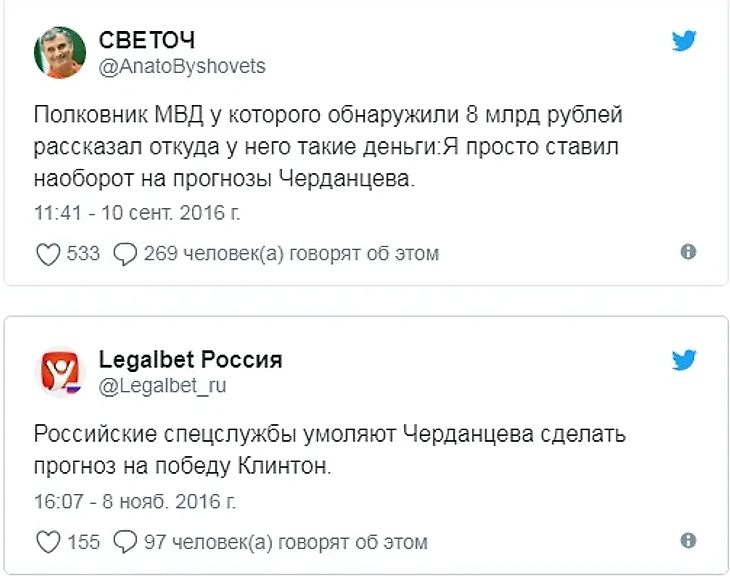Viewport: 730px width, 578px height.
Task: View the 269 человек(а) говорят об этом link
Action: pyautogui.click(x=291, y=254)
